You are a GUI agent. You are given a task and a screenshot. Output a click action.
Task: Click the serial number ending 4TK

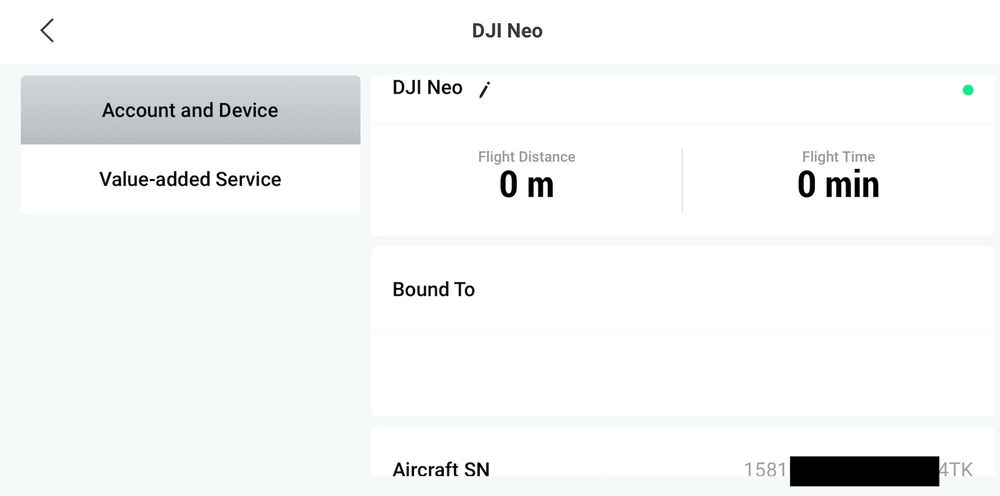pos(955,470)
